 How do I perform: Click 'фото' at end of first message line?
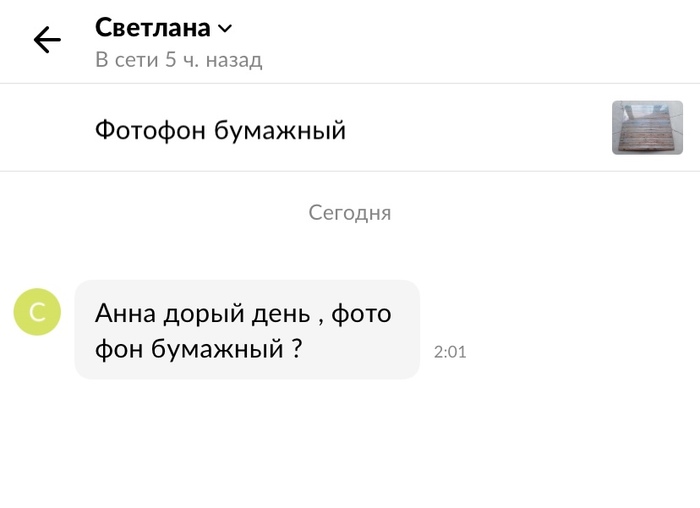coord(361,314)
